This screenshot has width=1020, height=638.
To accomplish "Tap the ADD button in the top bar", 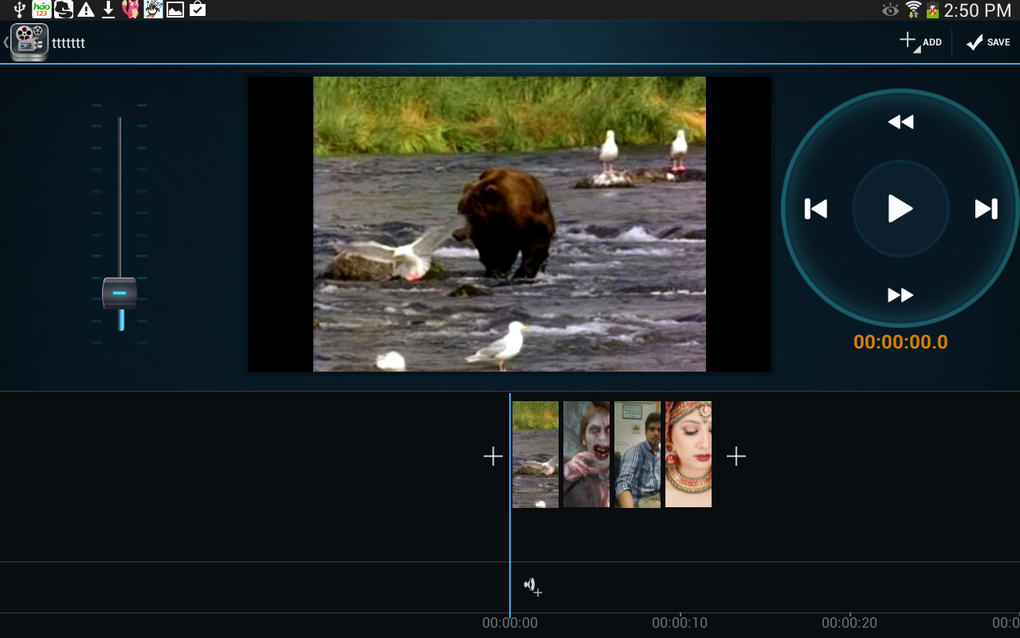I will click(x=920, y=42).
